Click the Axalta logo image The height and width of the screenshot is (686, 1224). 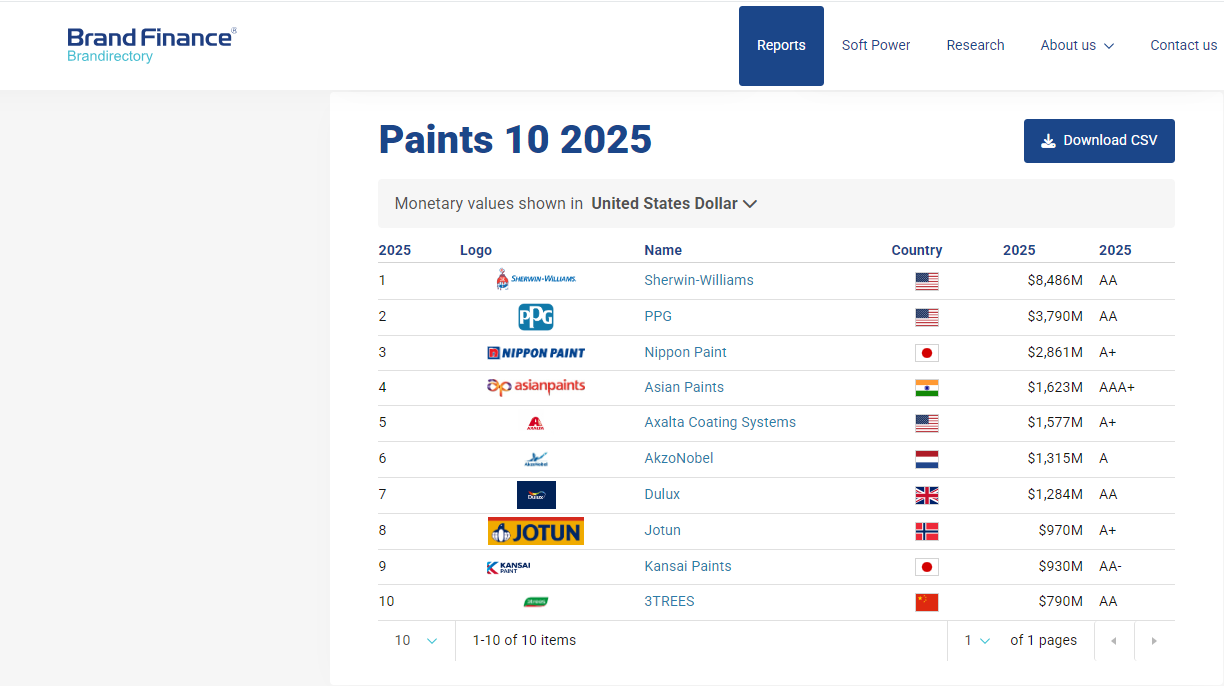click(536, 423)
